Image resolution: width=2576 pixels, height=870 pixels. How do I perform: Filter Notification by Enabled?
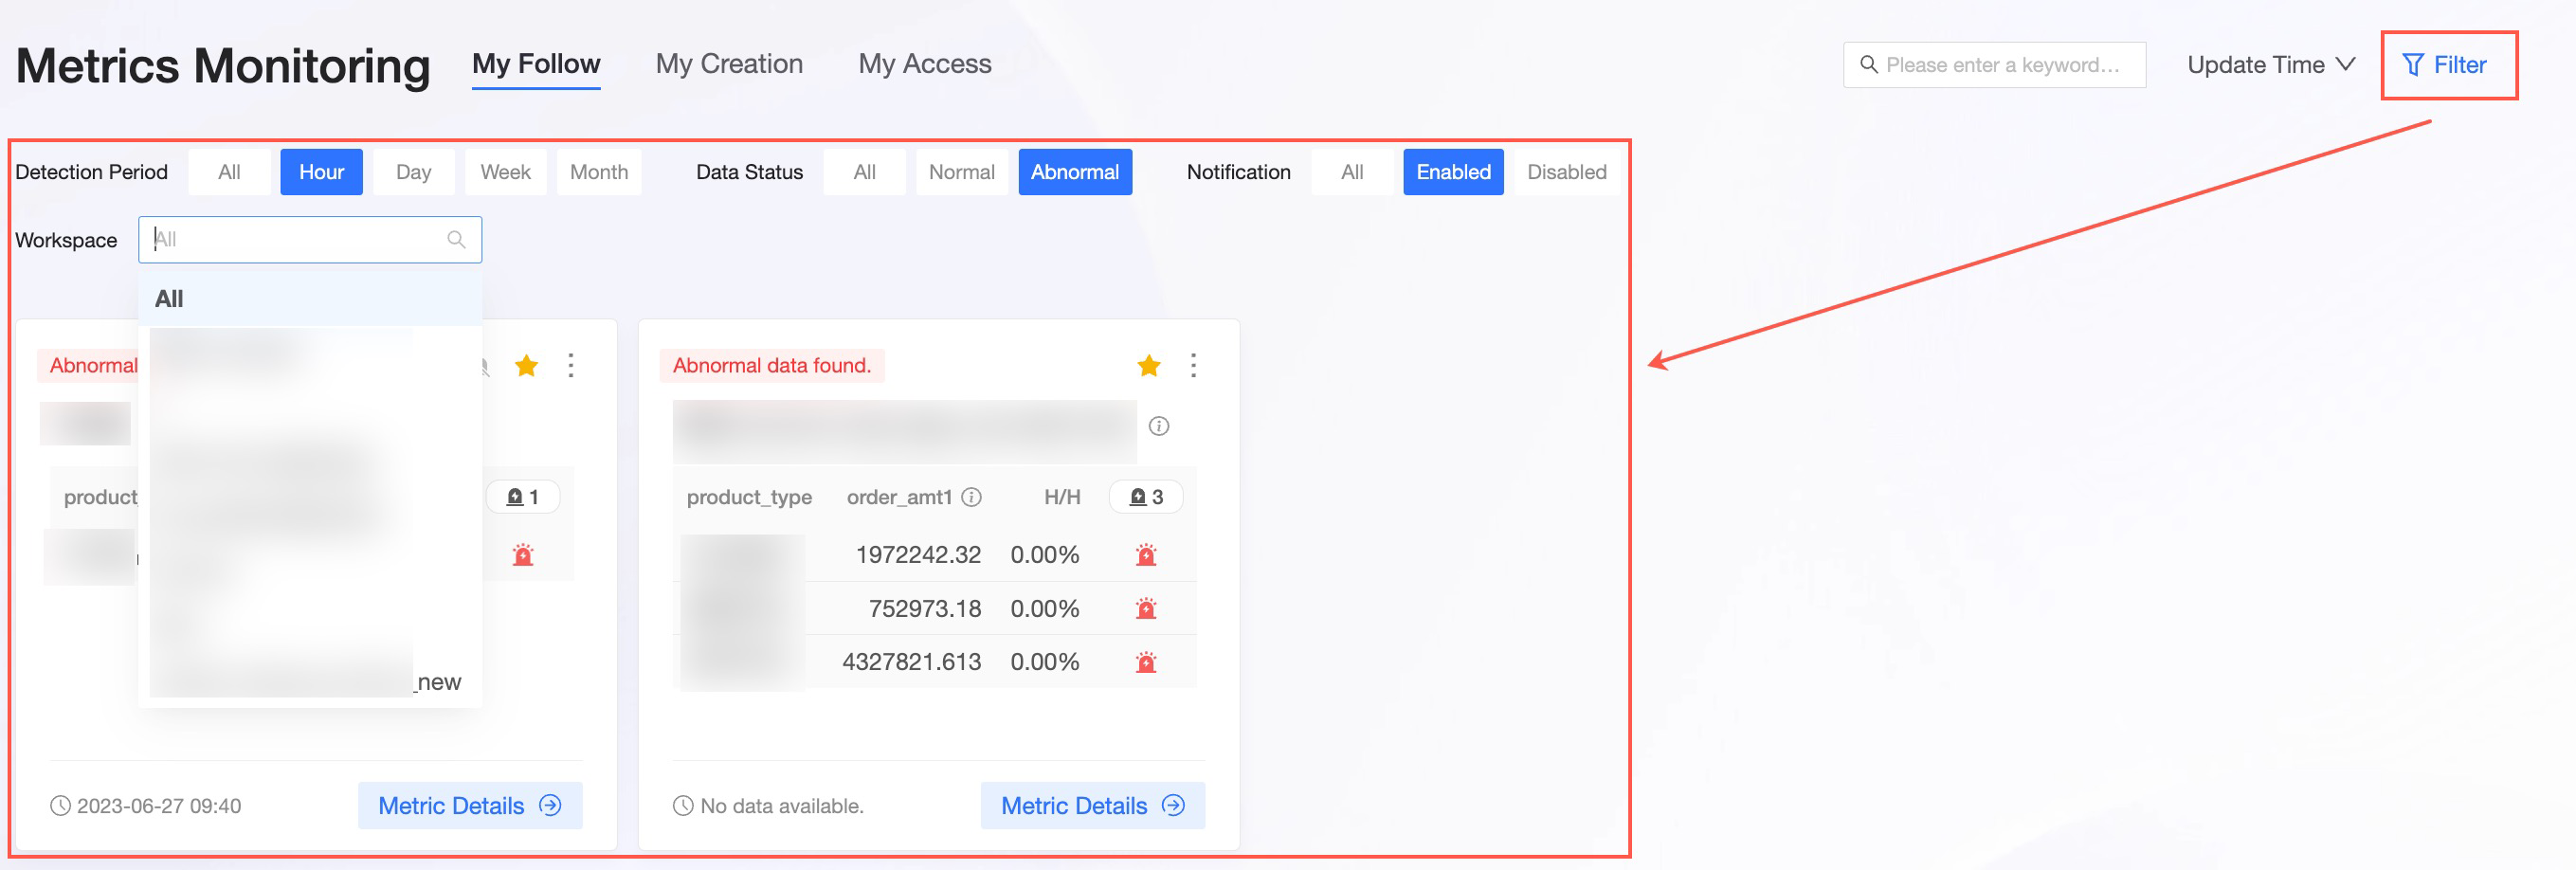[1453, 172]
